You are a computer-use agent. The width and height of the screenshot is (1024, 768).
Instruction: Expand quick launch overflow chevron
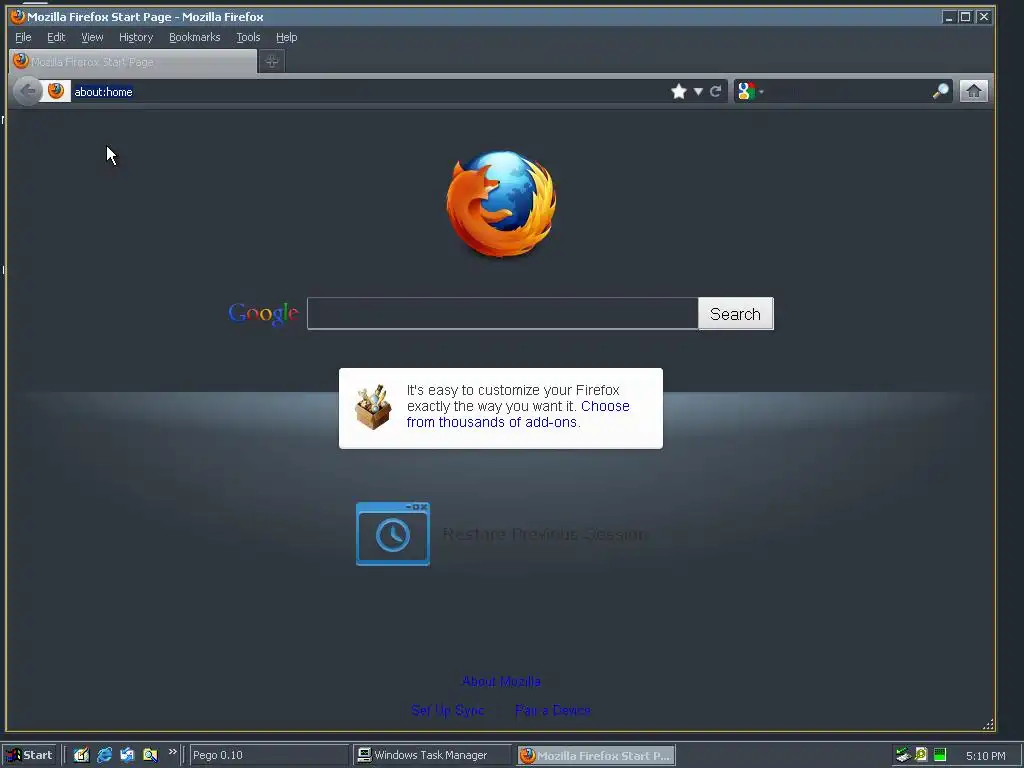pos(172,752)
